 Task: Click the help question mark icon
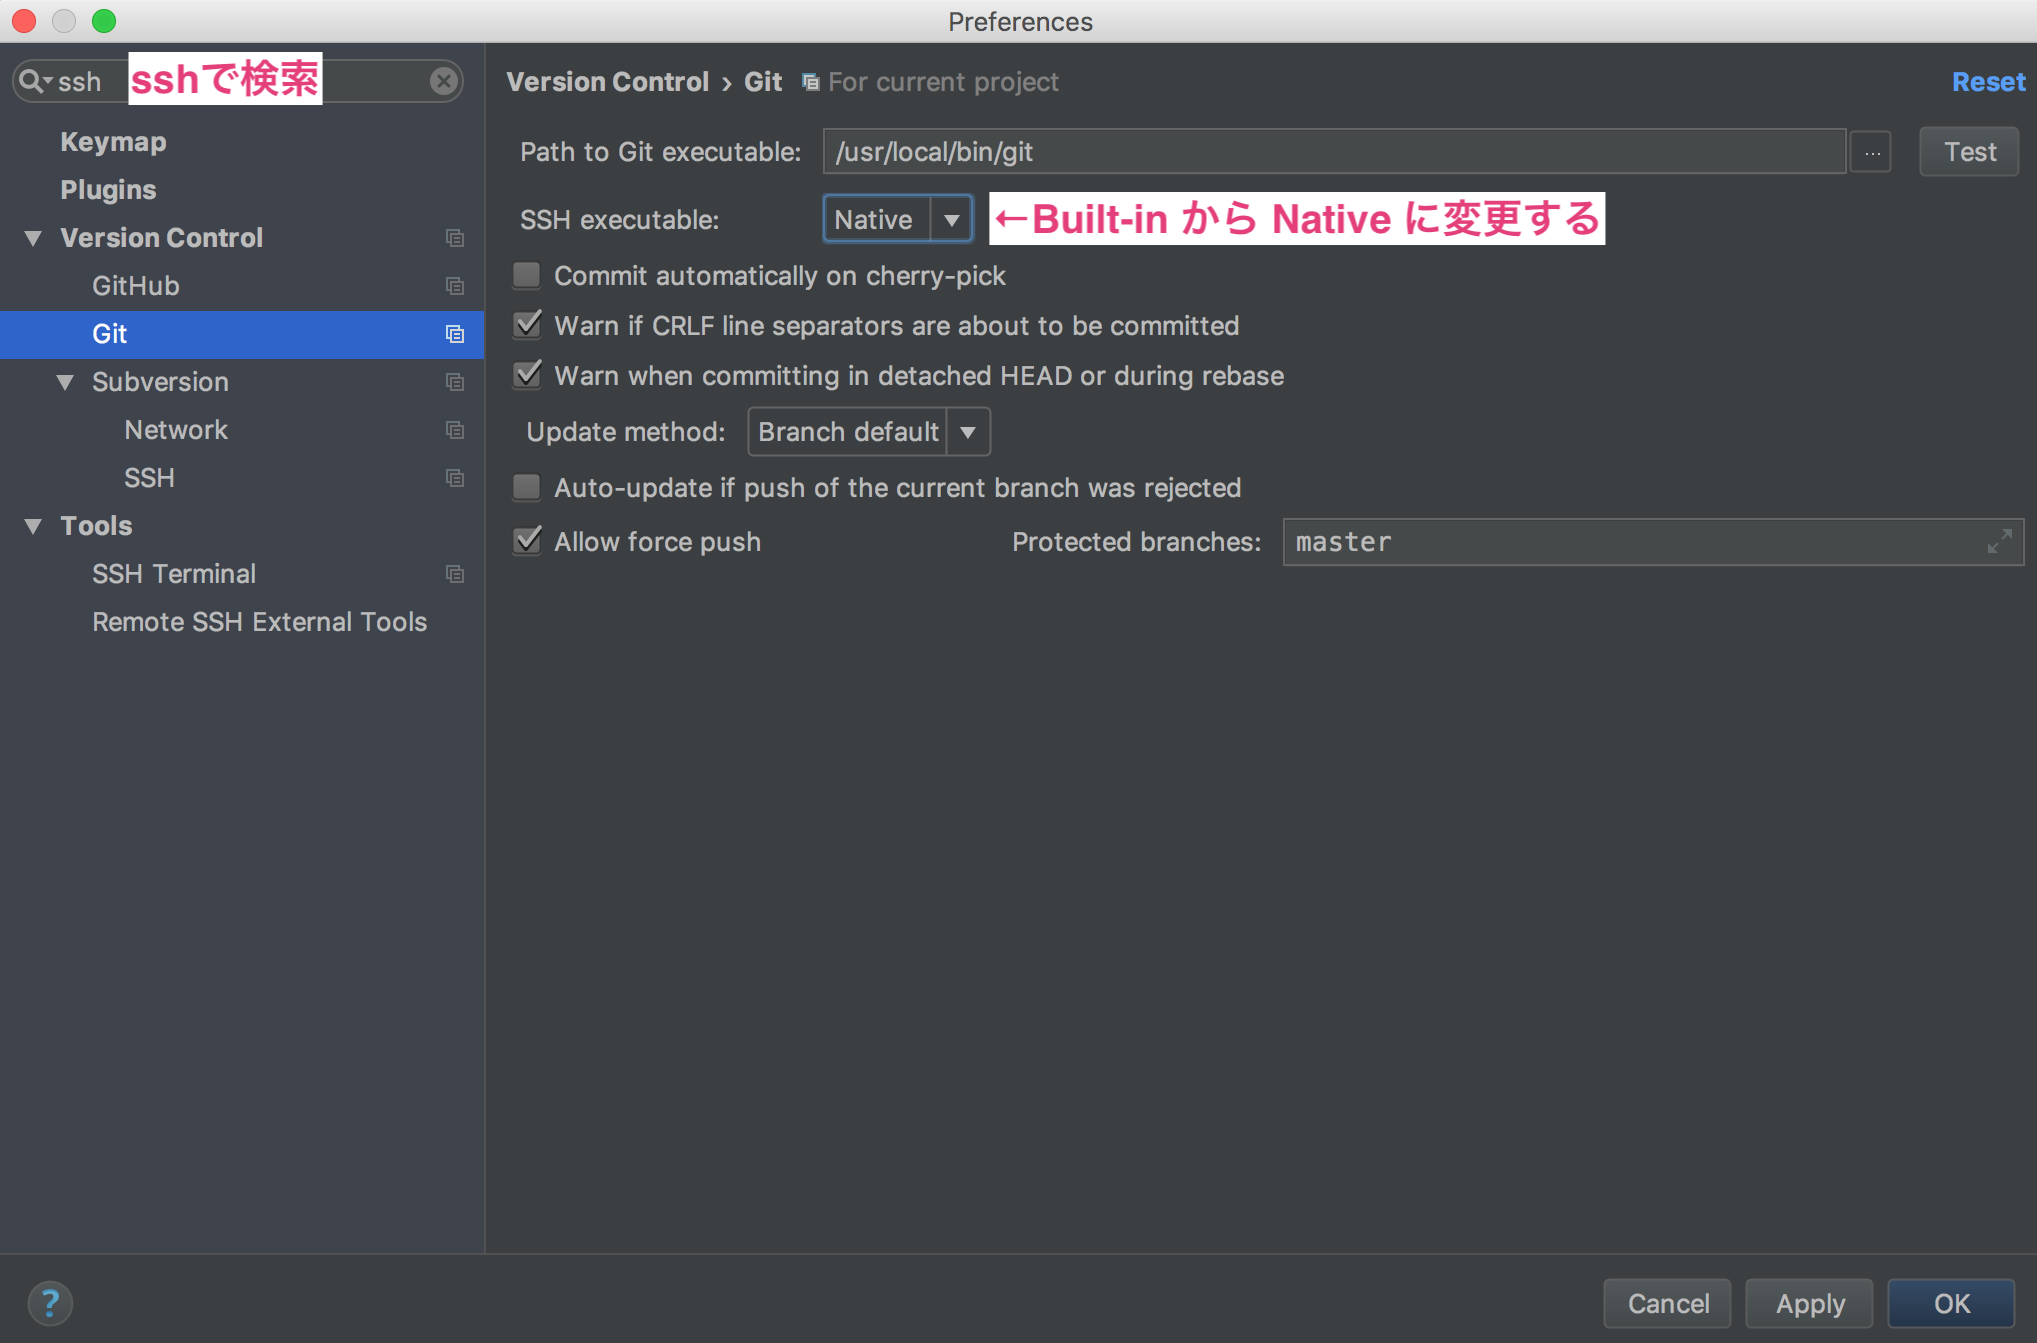pos(50,1303)
